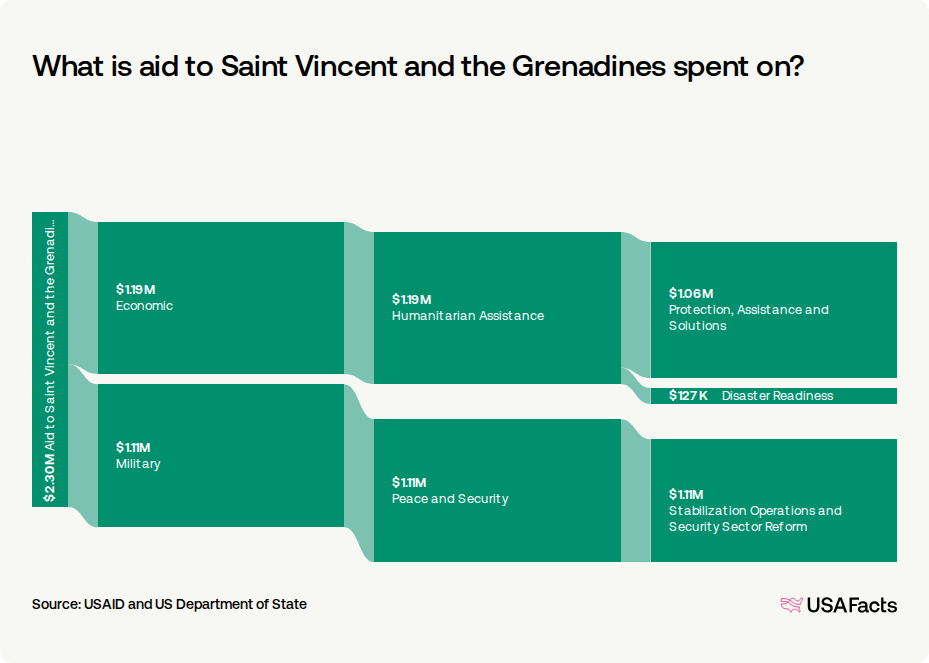Select the $127K Disaster Readiness amount
This screenshot has height=663, width=929.
686,396
